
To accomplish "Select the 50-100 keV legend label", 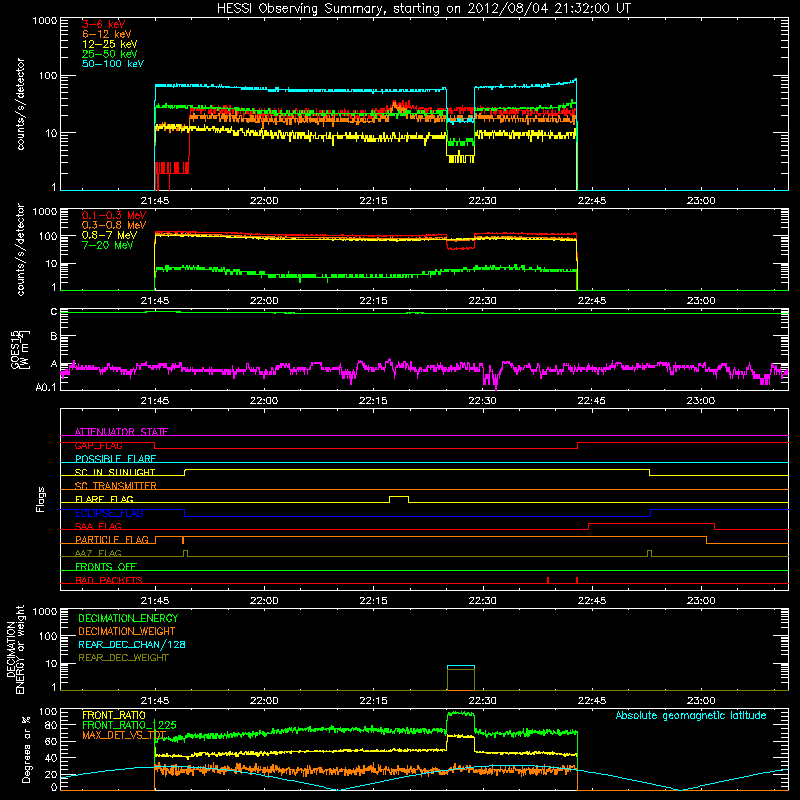I will click(113, 64).
